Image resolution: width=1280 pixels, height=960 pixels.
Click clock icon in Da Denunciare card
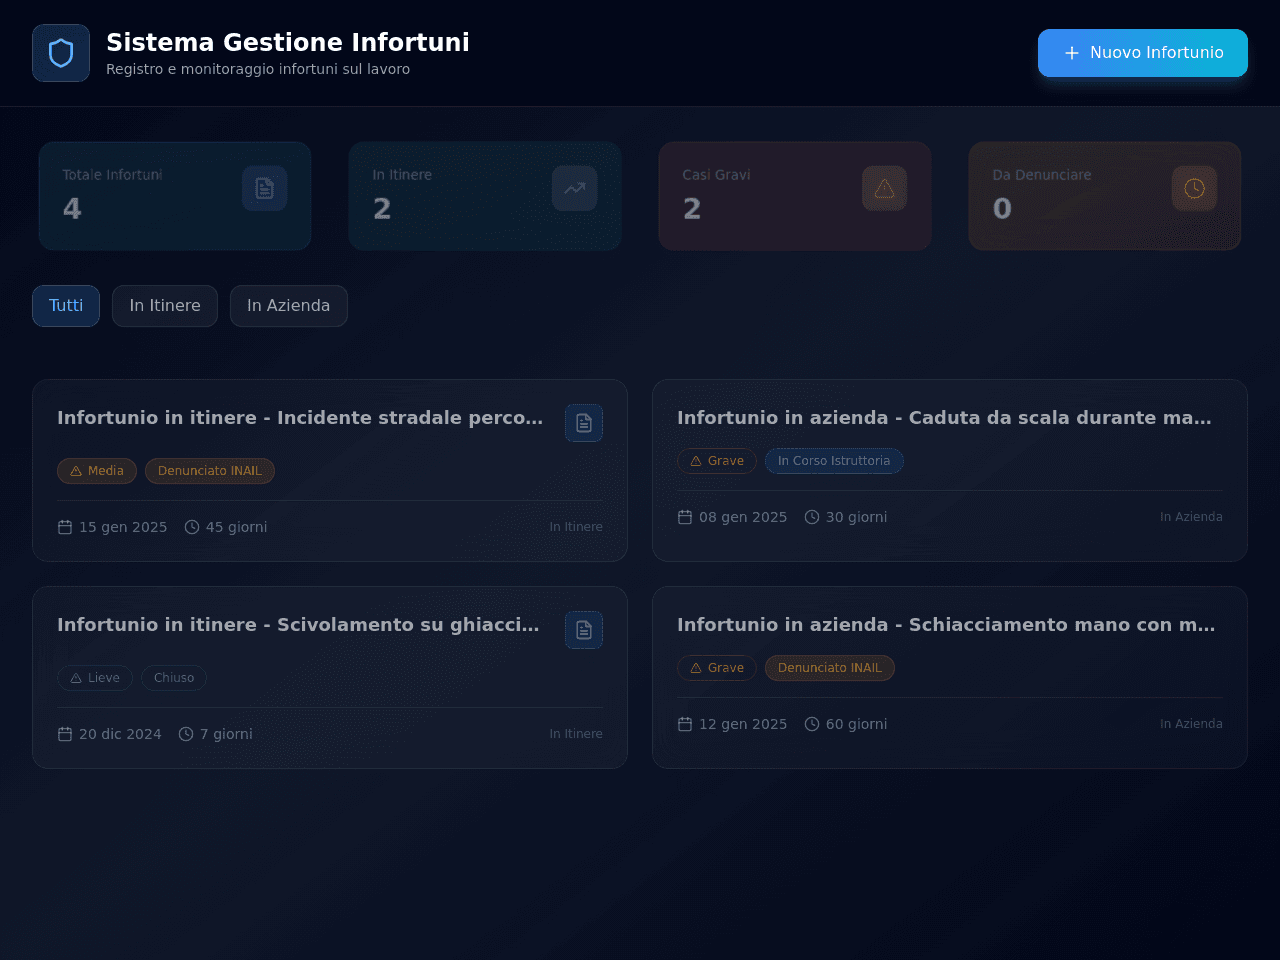(x=1195, y=188)
